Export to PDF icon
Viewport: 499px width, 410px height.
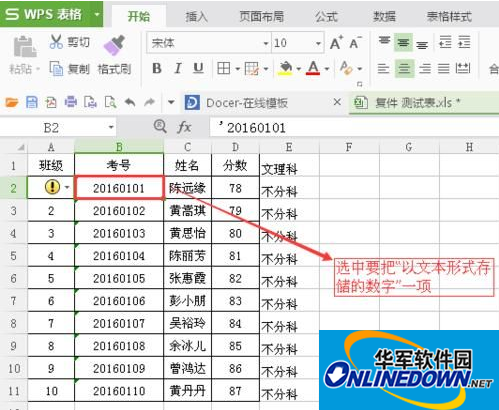51,102
